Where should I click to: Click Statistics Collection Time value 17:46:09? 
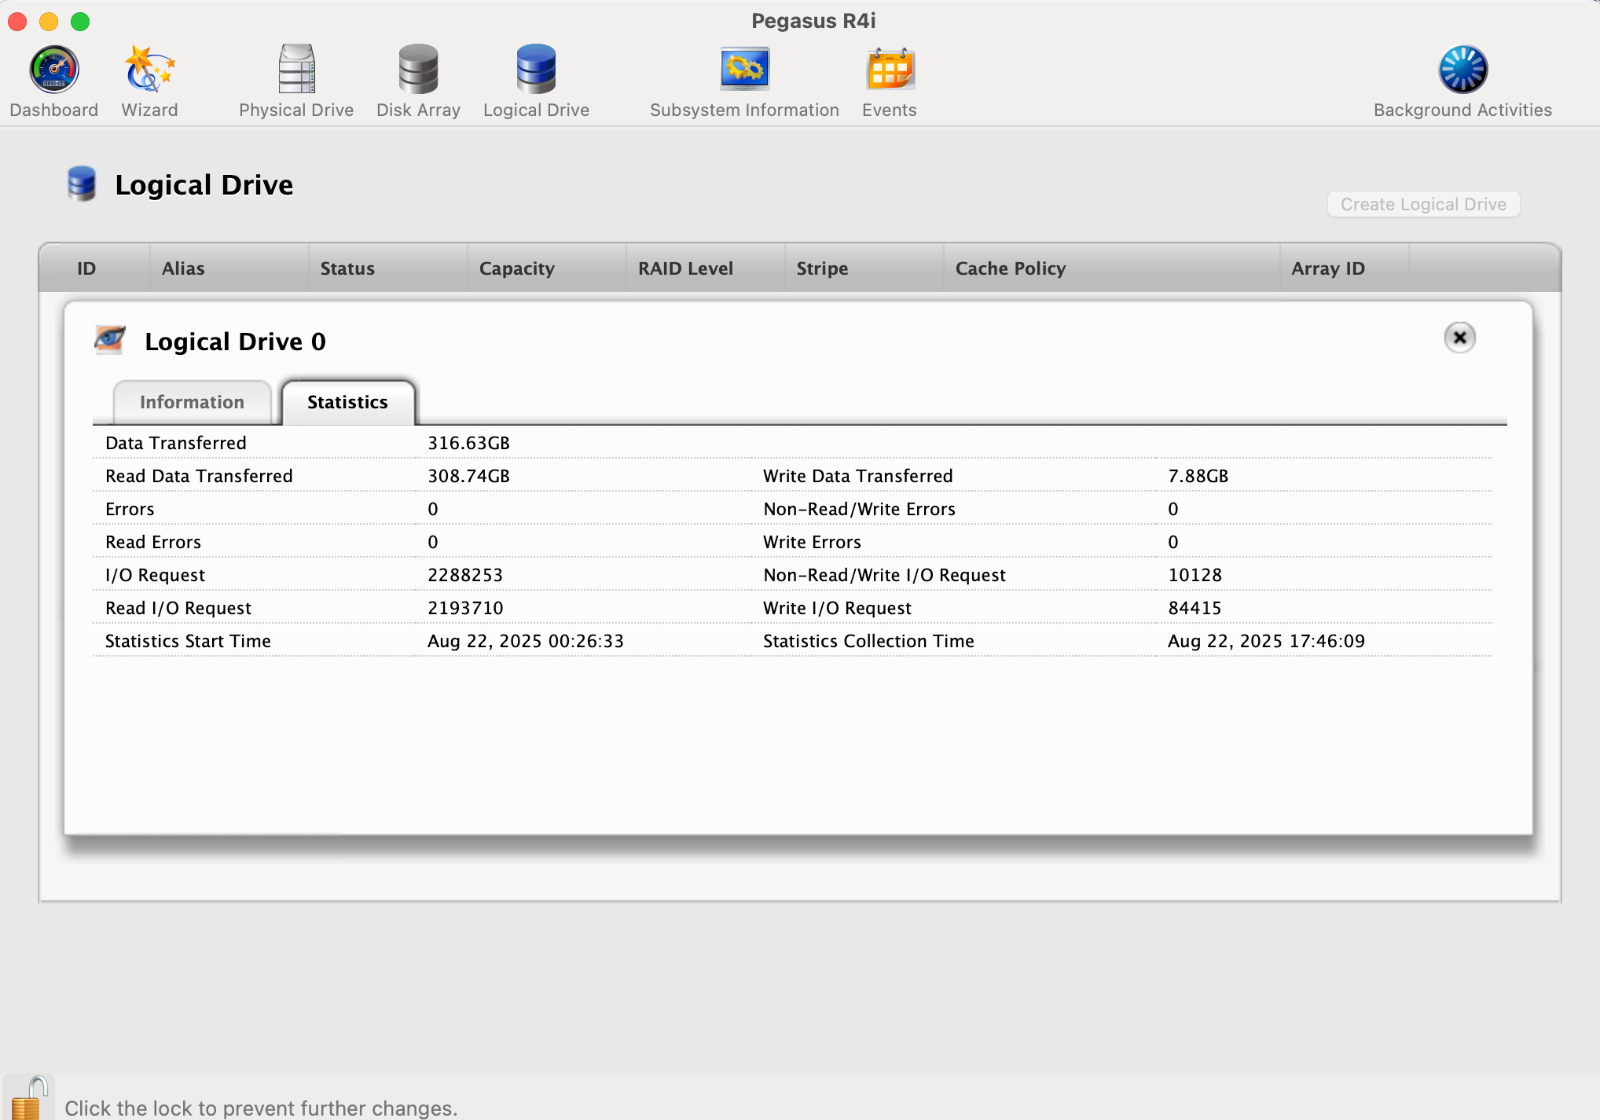point(1266,641)
